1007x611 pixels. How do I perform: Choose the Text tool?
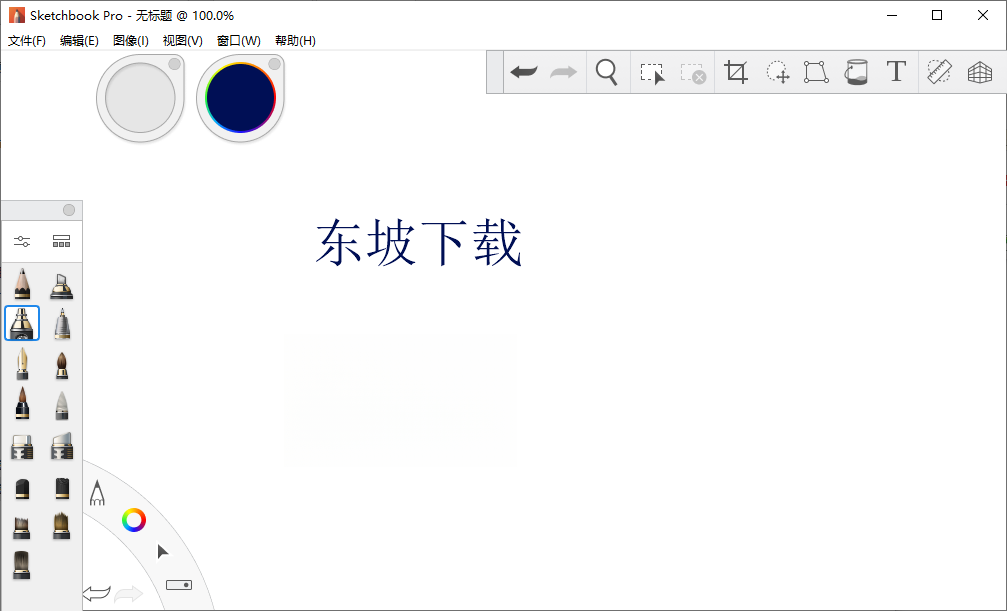click(896, 71)
